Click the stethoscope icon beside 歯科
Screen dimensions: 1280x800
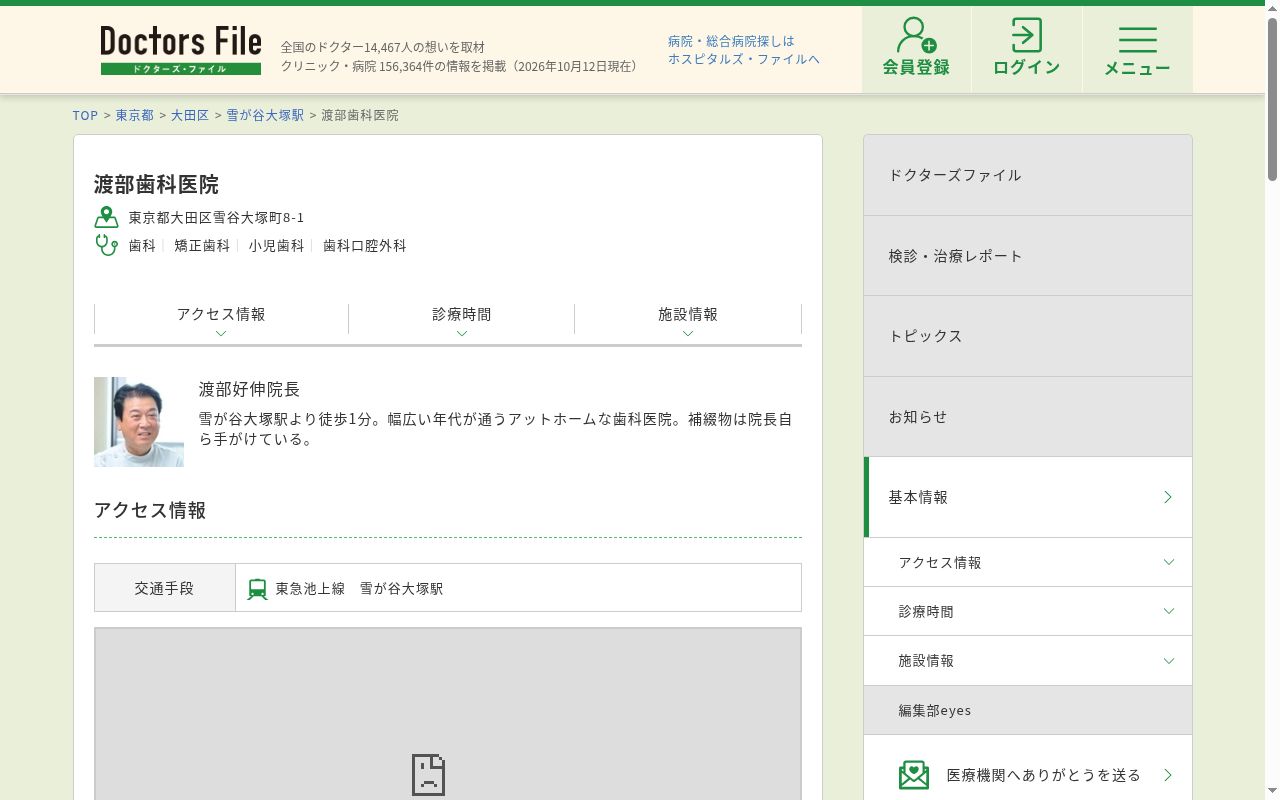point(106,244)
